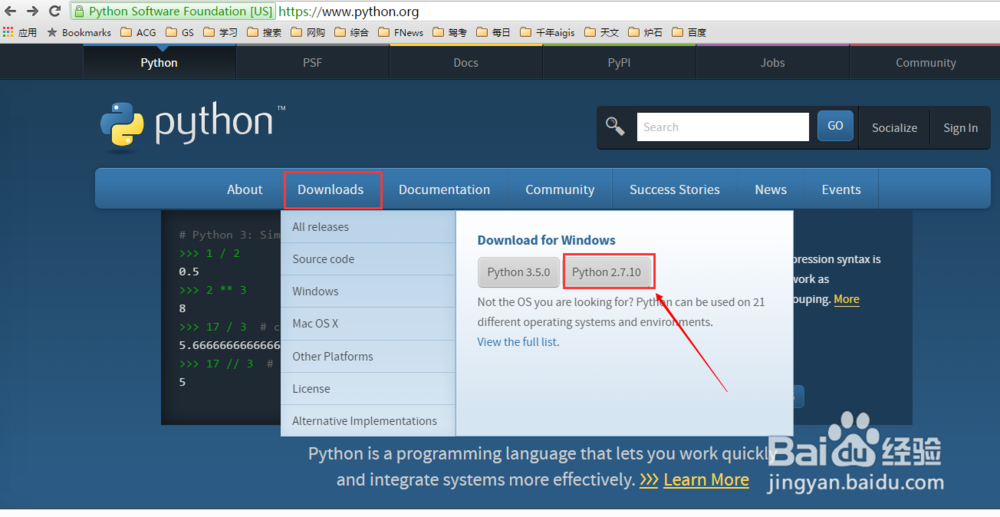
Task: Select Mac OS X in Downloads menu
Action: 368,324
